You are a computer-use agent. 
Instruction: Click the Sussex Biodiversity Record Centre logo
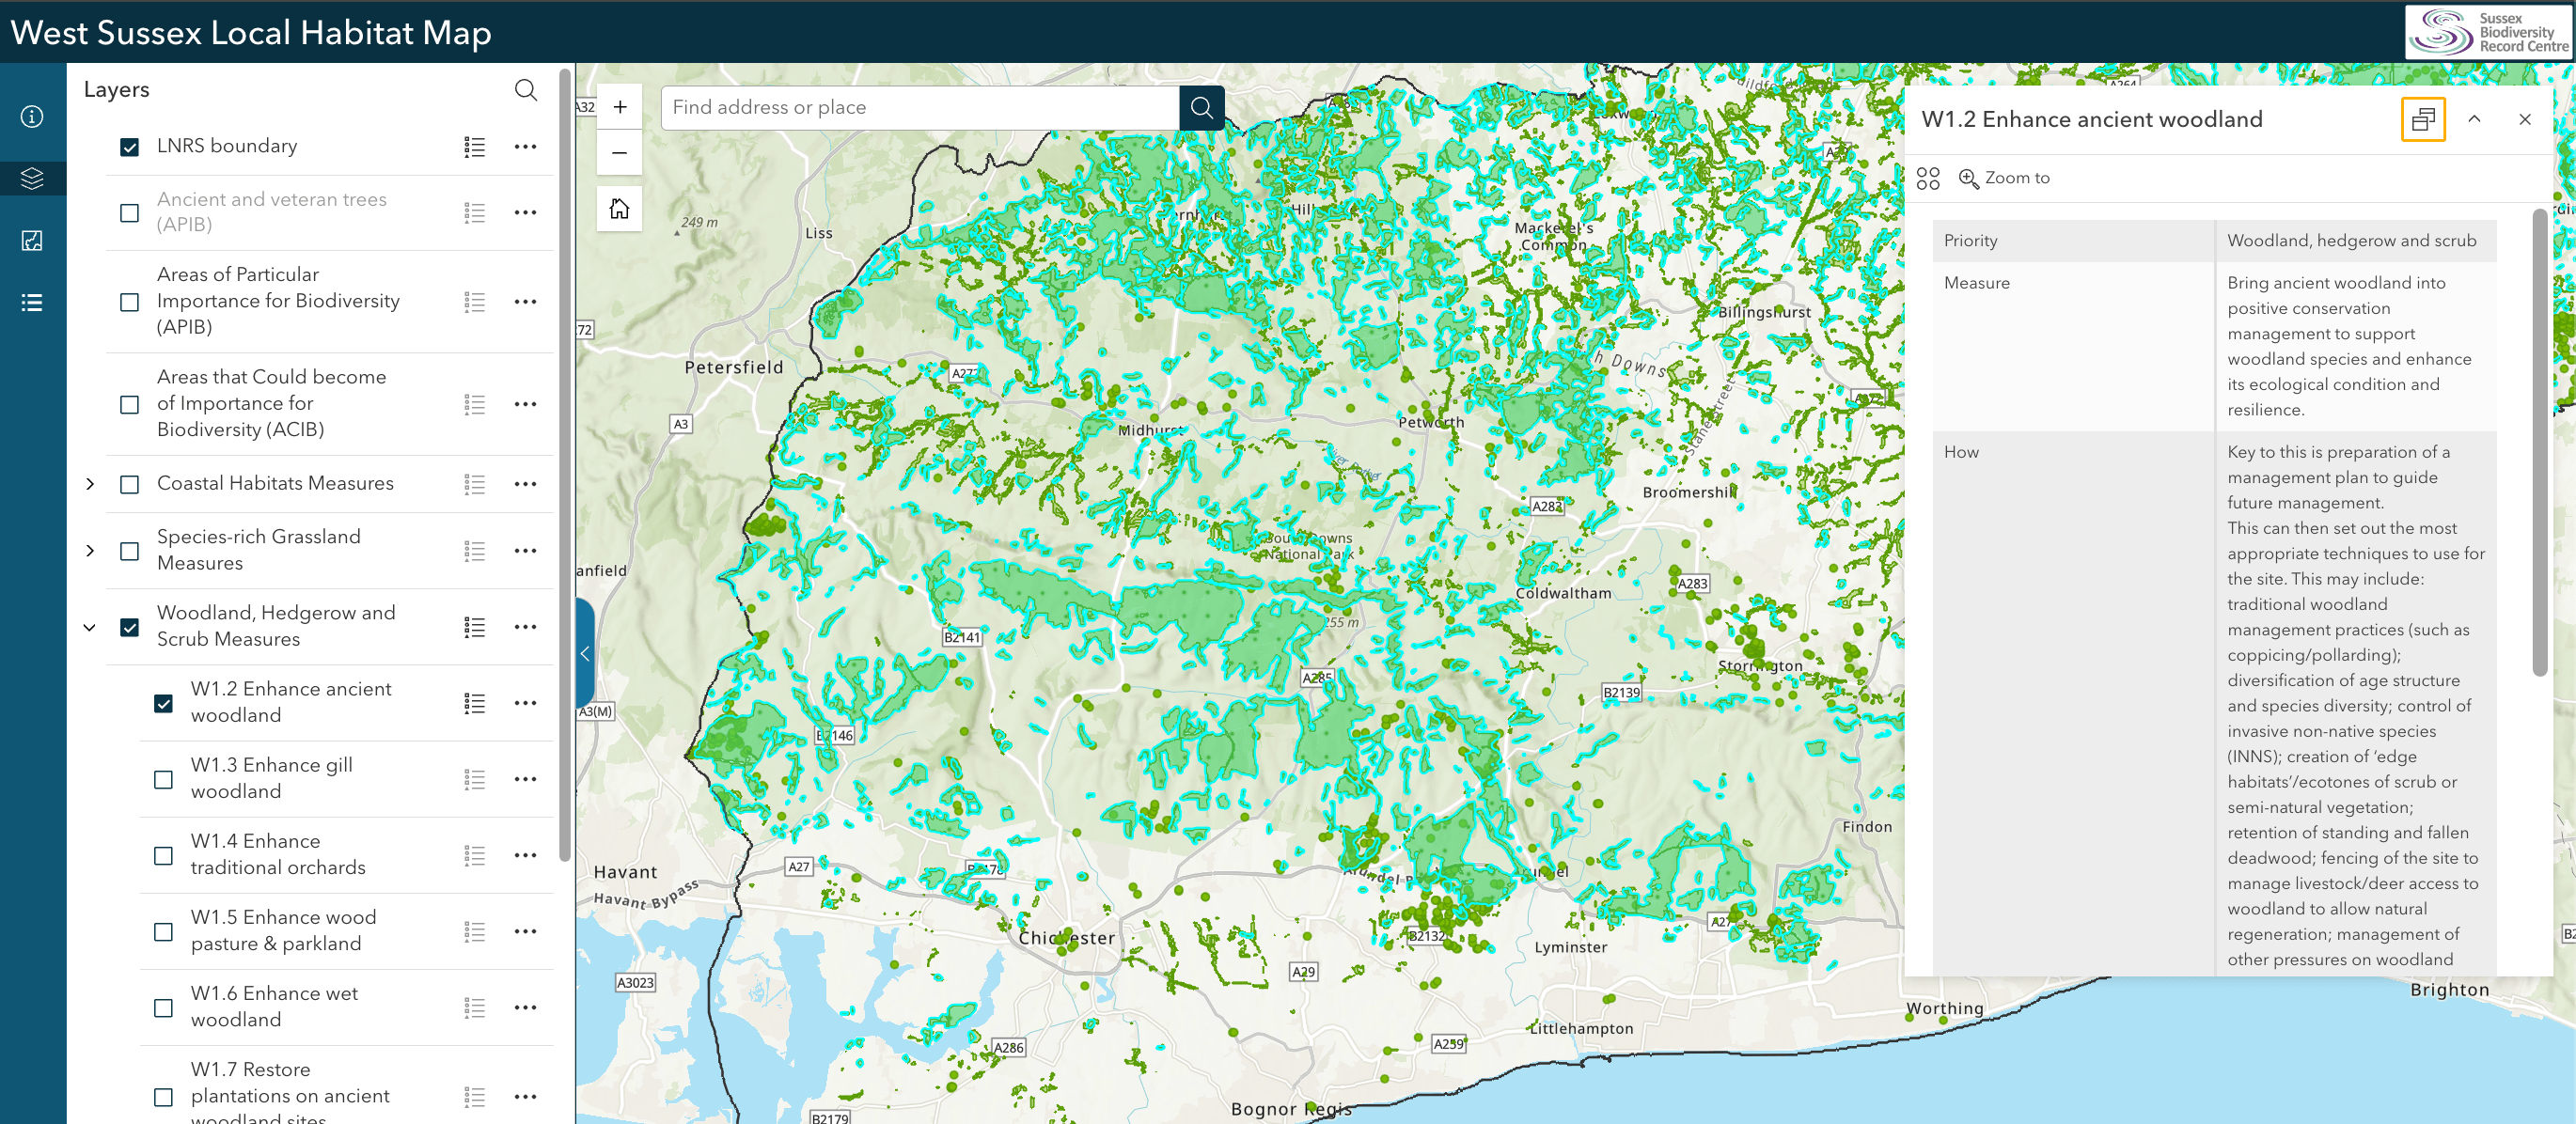click(x=2488, y=32)
